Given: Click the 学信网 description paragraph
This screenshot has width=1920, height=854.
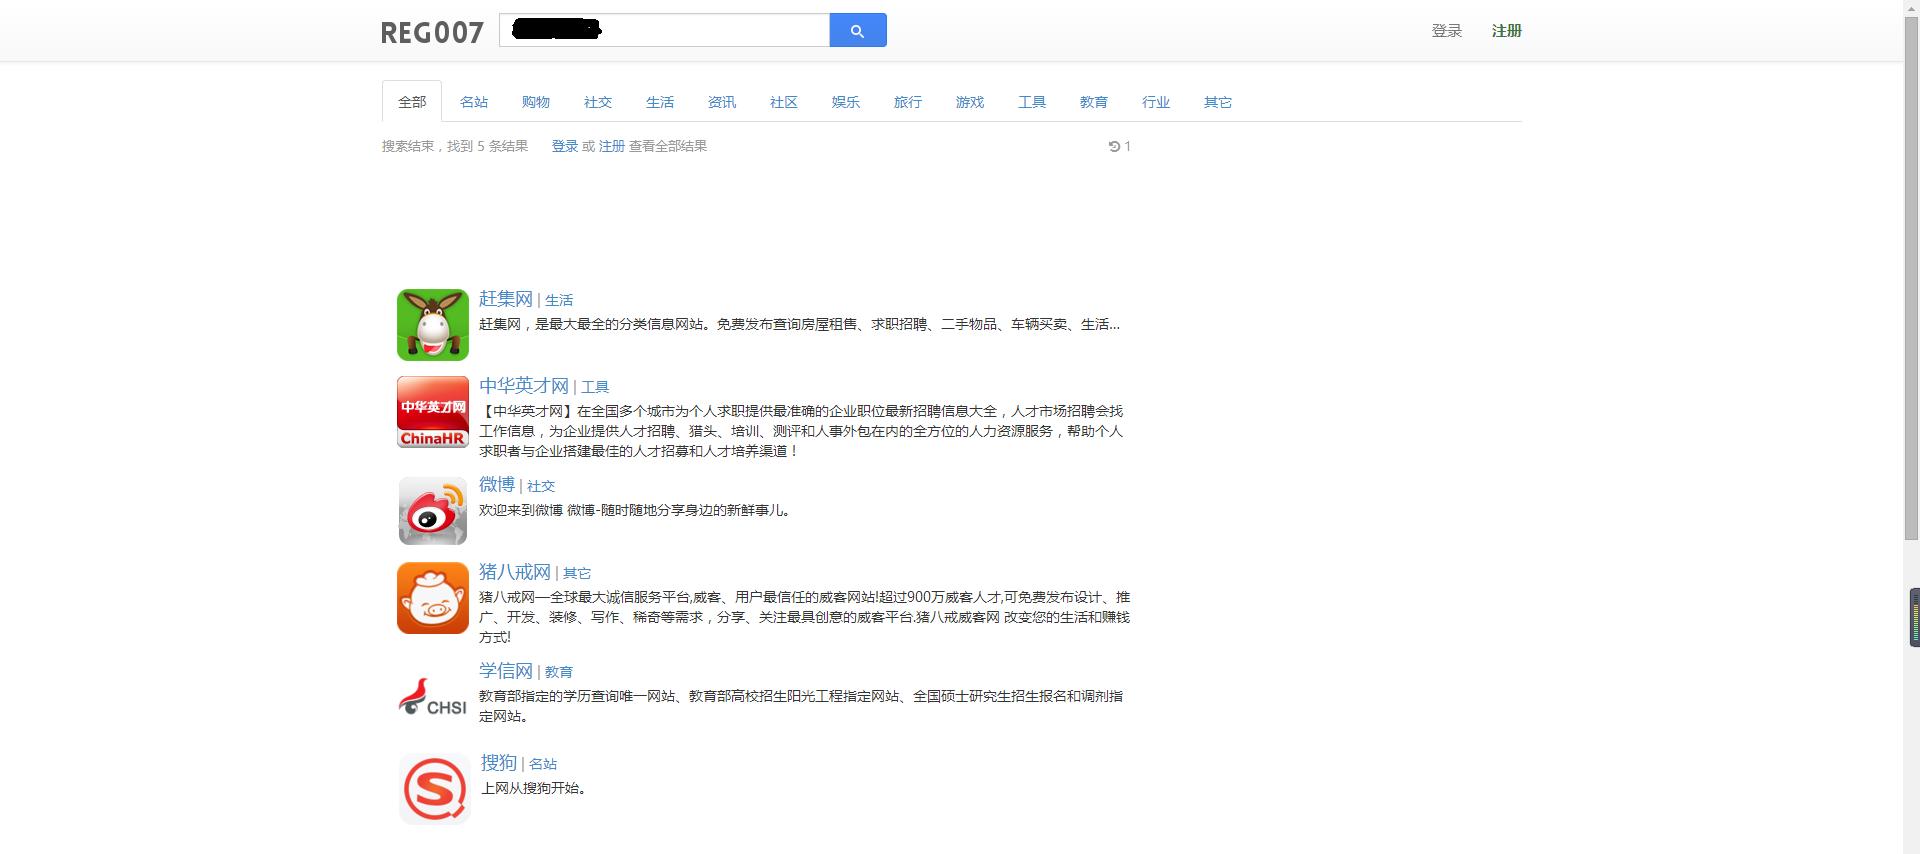Looking at the screenshot, I should tap(801, 706).
